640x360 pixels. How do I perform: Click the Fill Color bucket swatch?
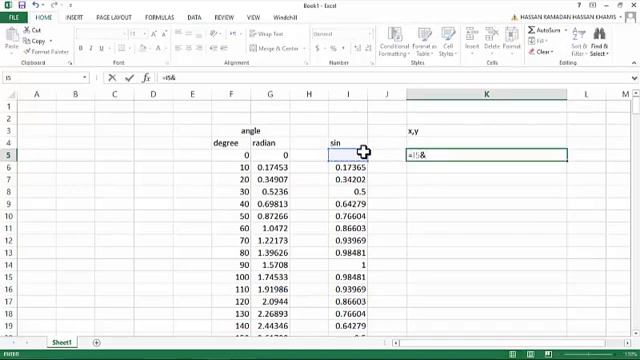tap(142, 48)
